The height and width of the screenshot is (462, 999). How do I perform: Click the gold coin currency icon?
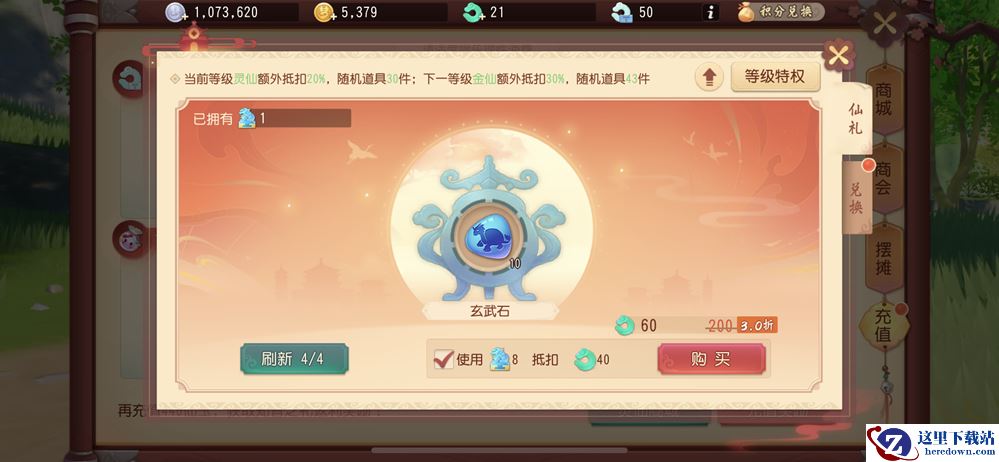[x=324, y=12]
